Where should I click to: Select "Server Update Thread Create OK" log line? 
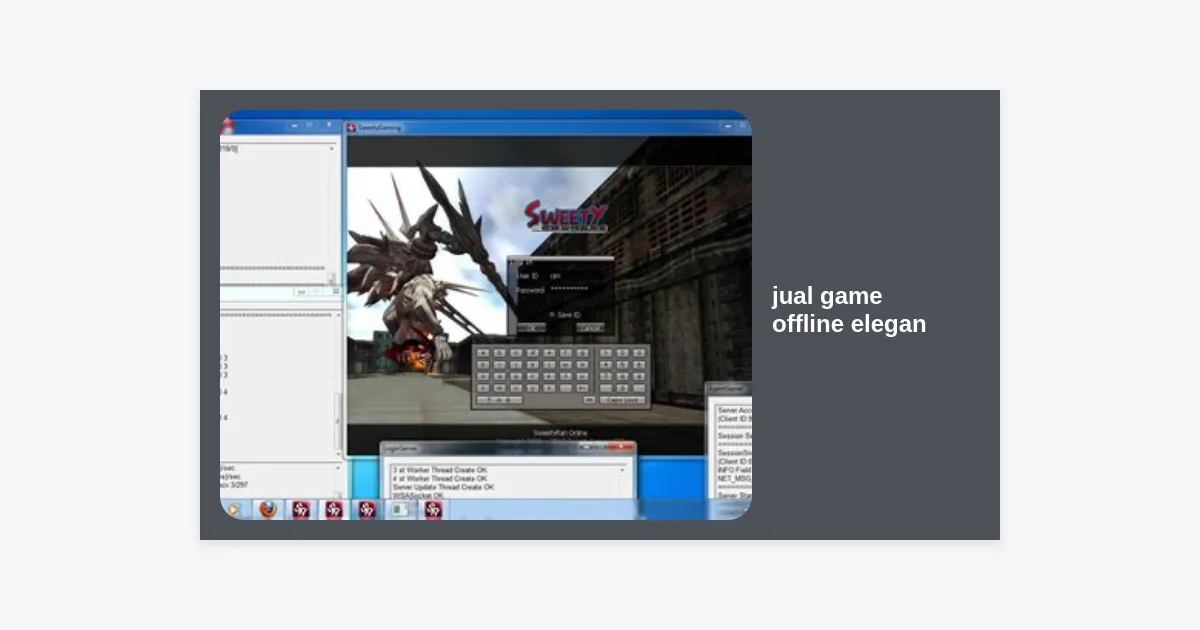(x=443, y=487)
